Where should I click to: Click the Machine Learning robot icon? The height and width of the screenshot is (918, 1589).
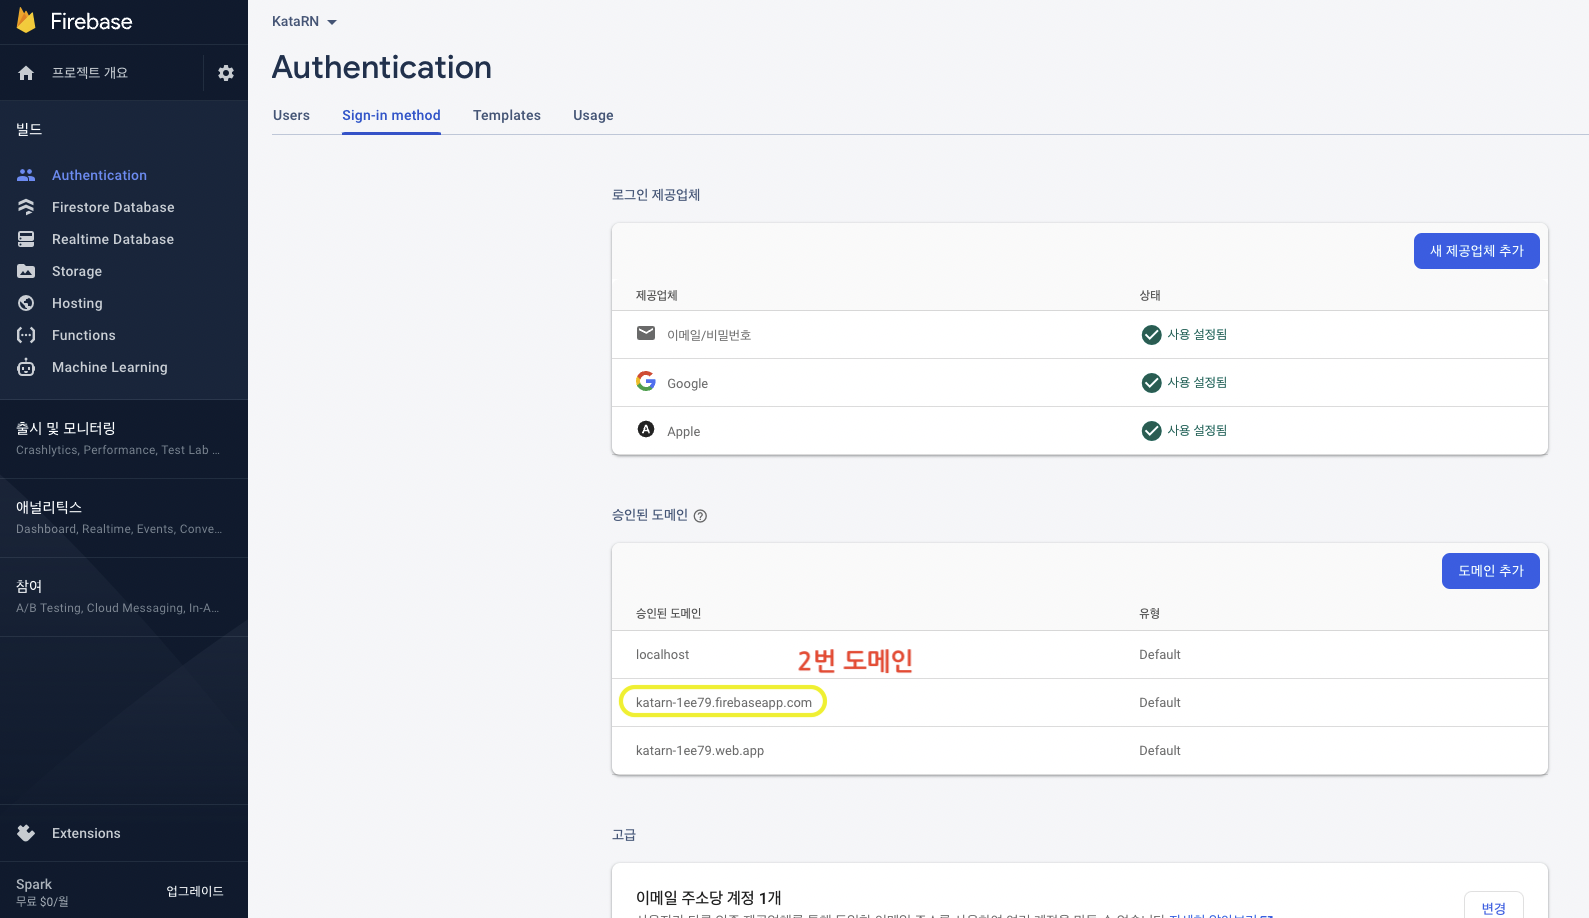coord(26,367)
